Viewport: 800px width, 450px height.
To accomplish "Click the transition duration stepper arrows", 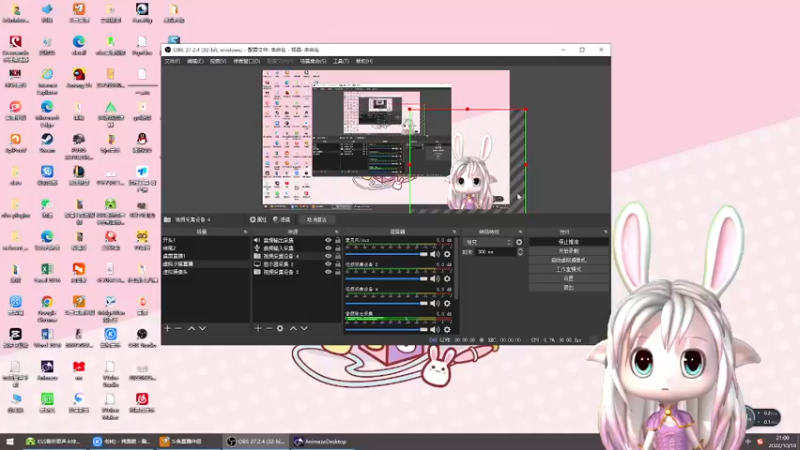I will (520, 252).
